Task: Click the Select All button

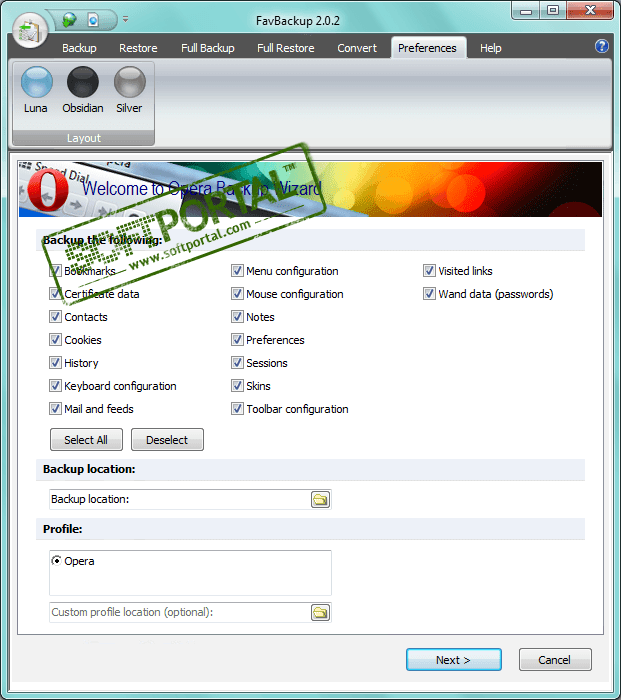Action: [x=86, y=440]
